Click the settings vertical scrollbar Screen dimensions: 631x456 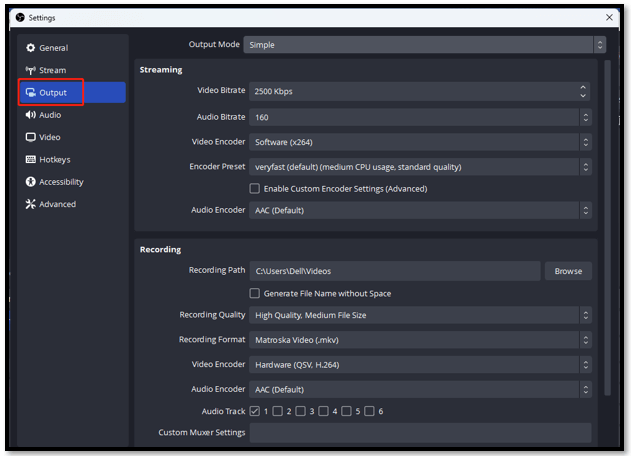tap(608, 227)
